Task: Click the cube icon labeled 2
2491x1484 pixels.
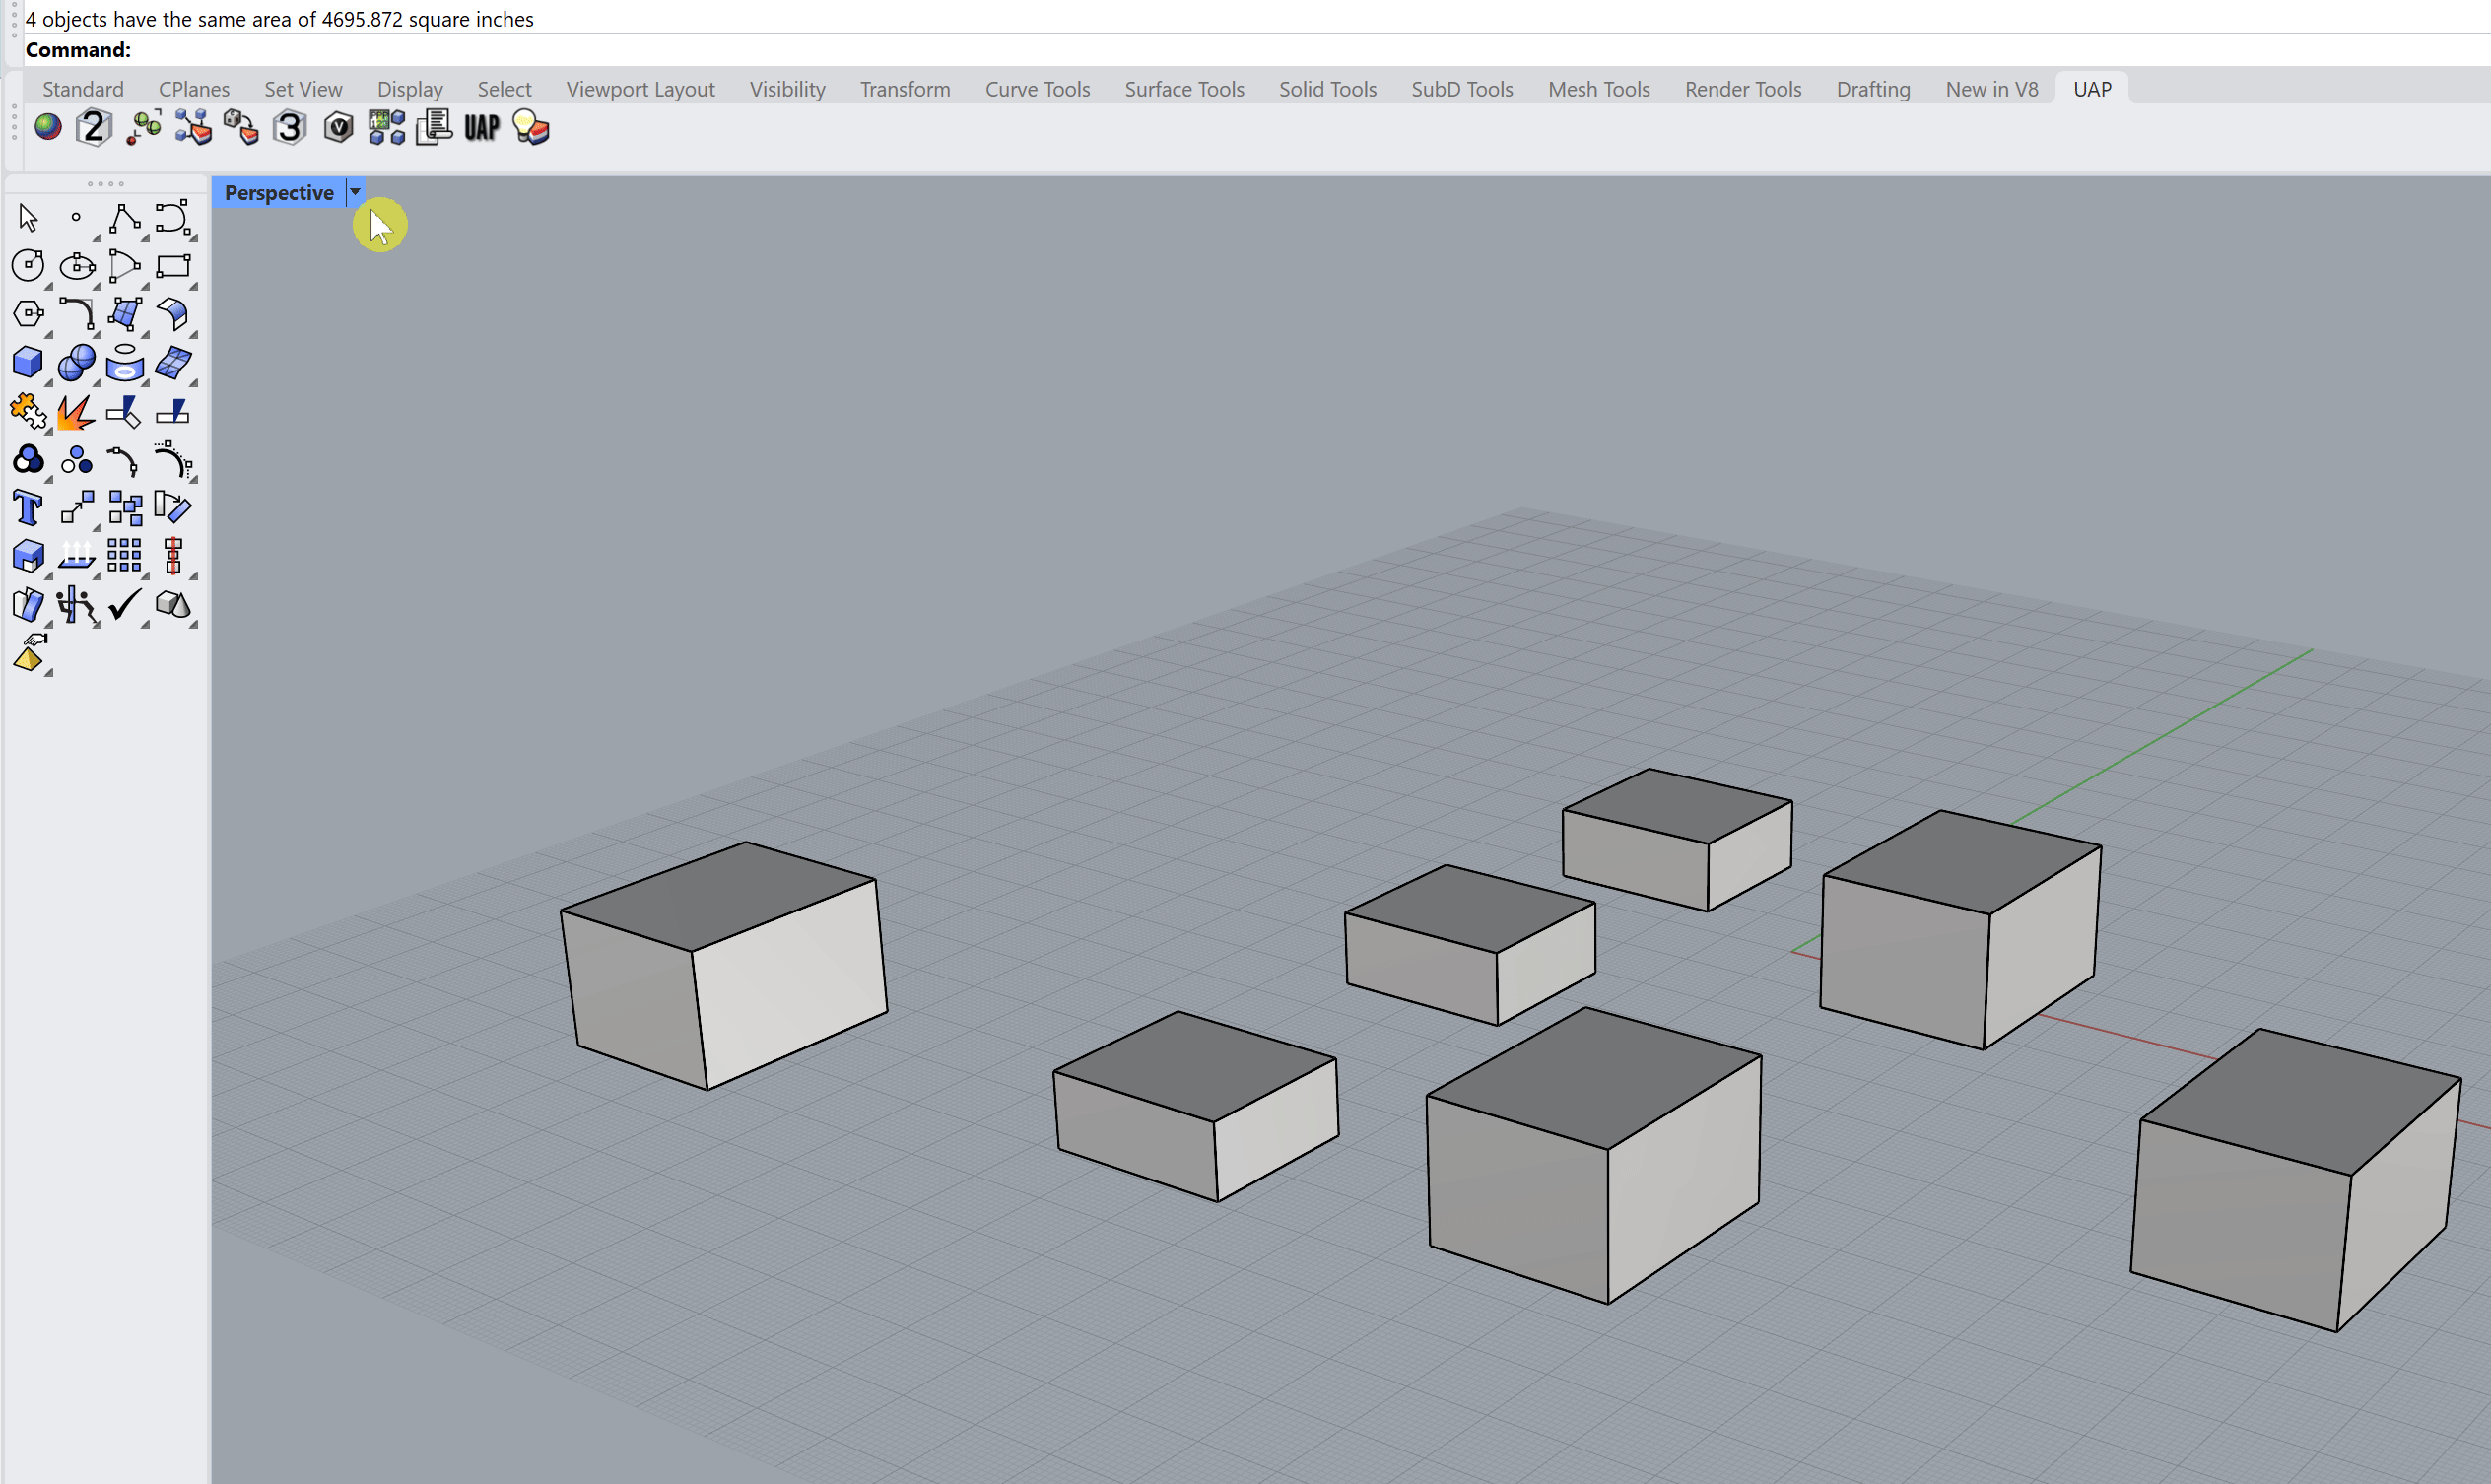Action: point(94,128)
